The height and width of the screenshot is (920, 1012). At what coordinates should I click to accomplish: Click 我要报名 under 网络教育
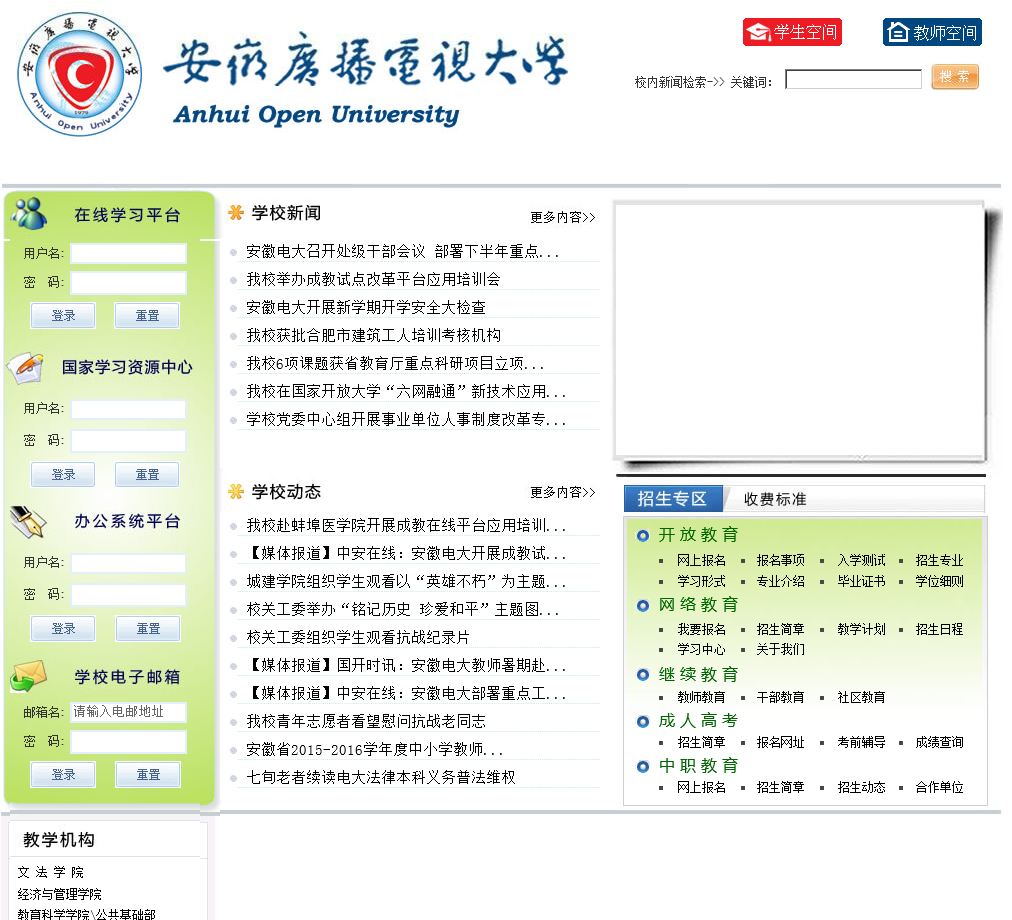(x=701, y=629)
